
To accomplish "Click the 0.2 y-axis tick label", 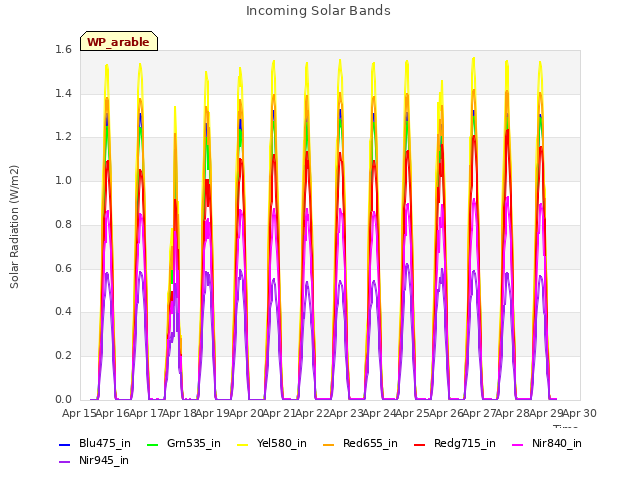I will 63,356.
